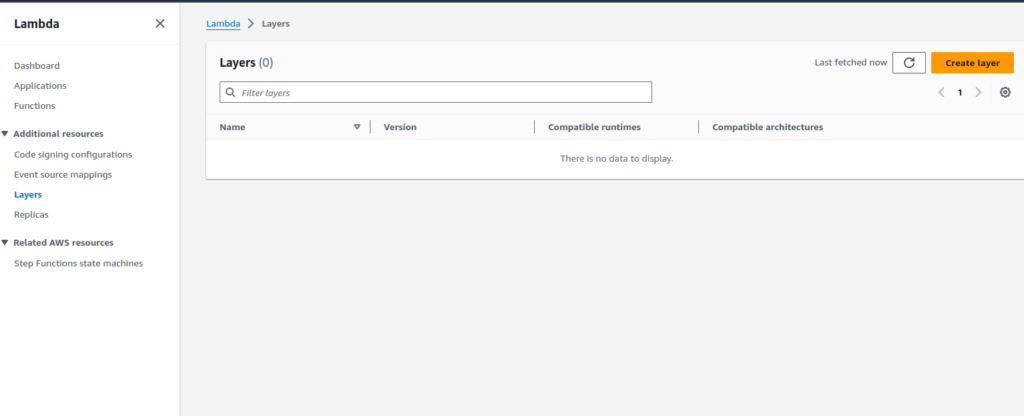Click the Name column header
This screenshot has height=416, width=1024.
tap(232, 127)
